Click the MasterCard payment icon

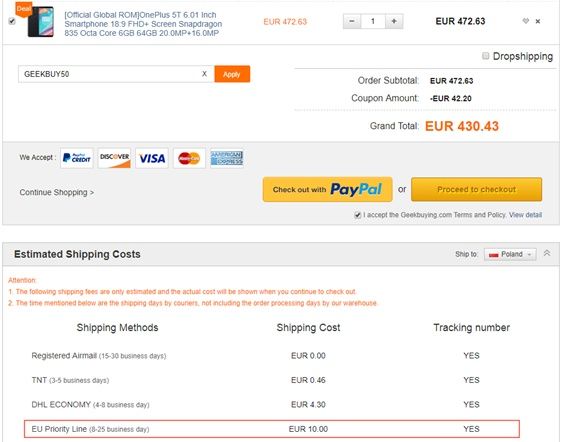pos(189,158)
